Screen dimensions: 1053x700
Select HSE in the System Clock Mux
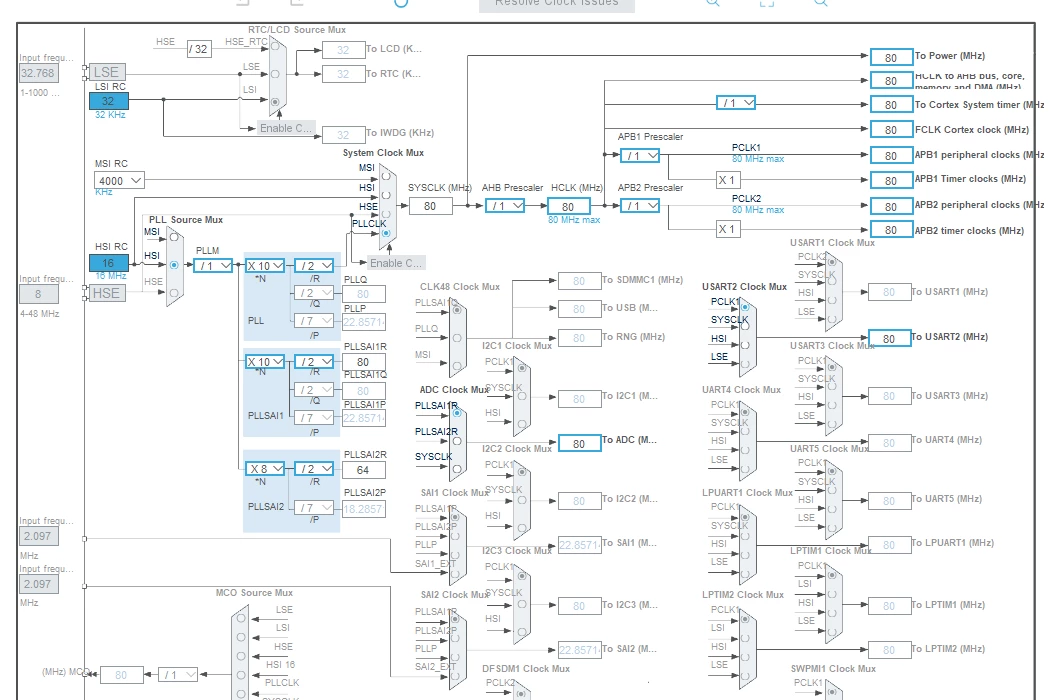point(385,214)
